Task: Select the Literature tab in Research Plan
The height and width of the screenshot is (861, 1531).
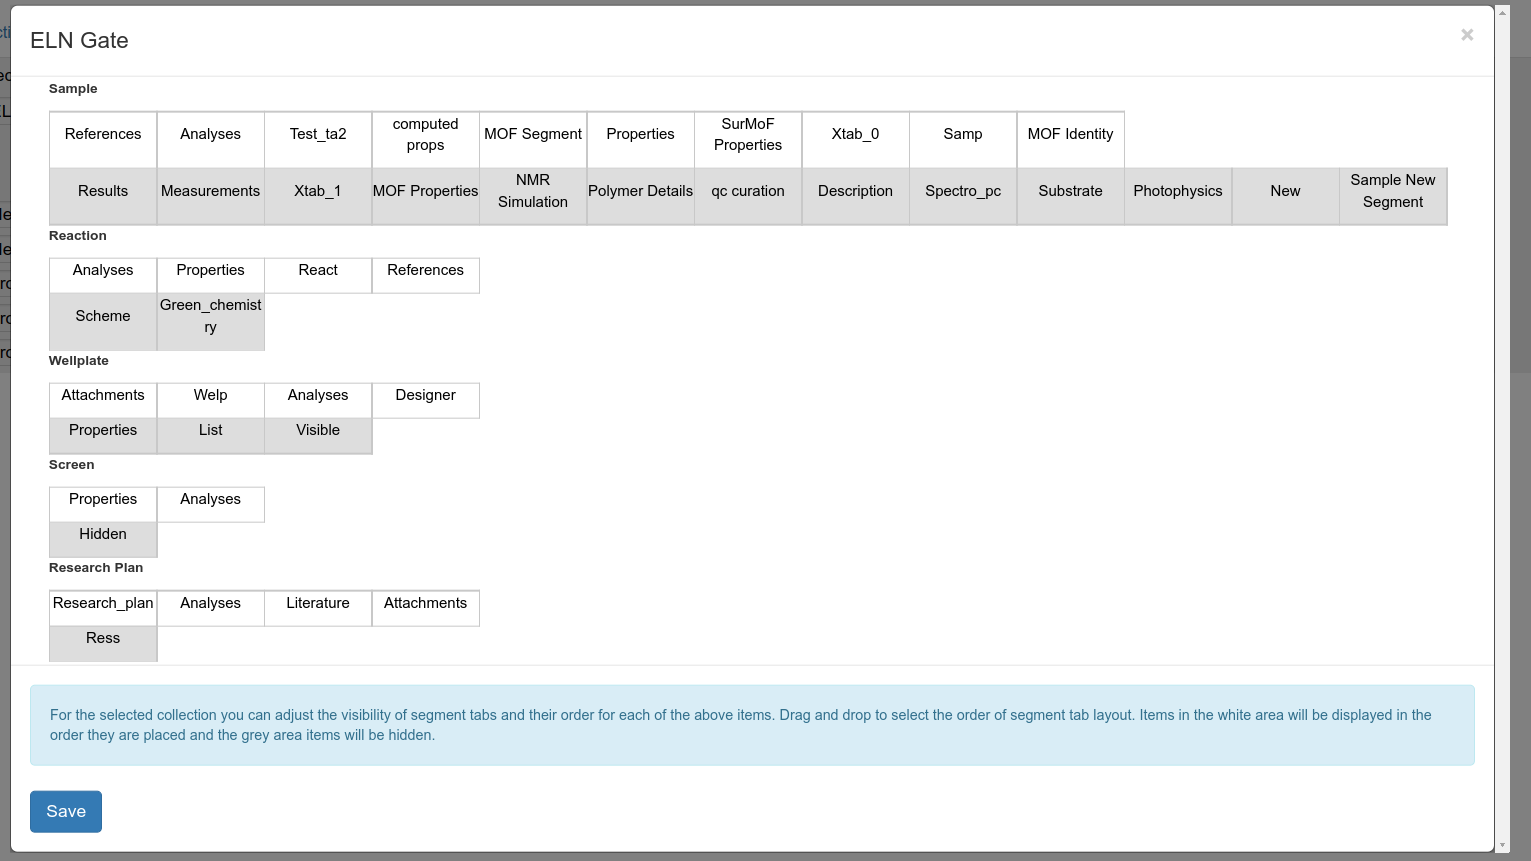Action: [x=318, y=604]
